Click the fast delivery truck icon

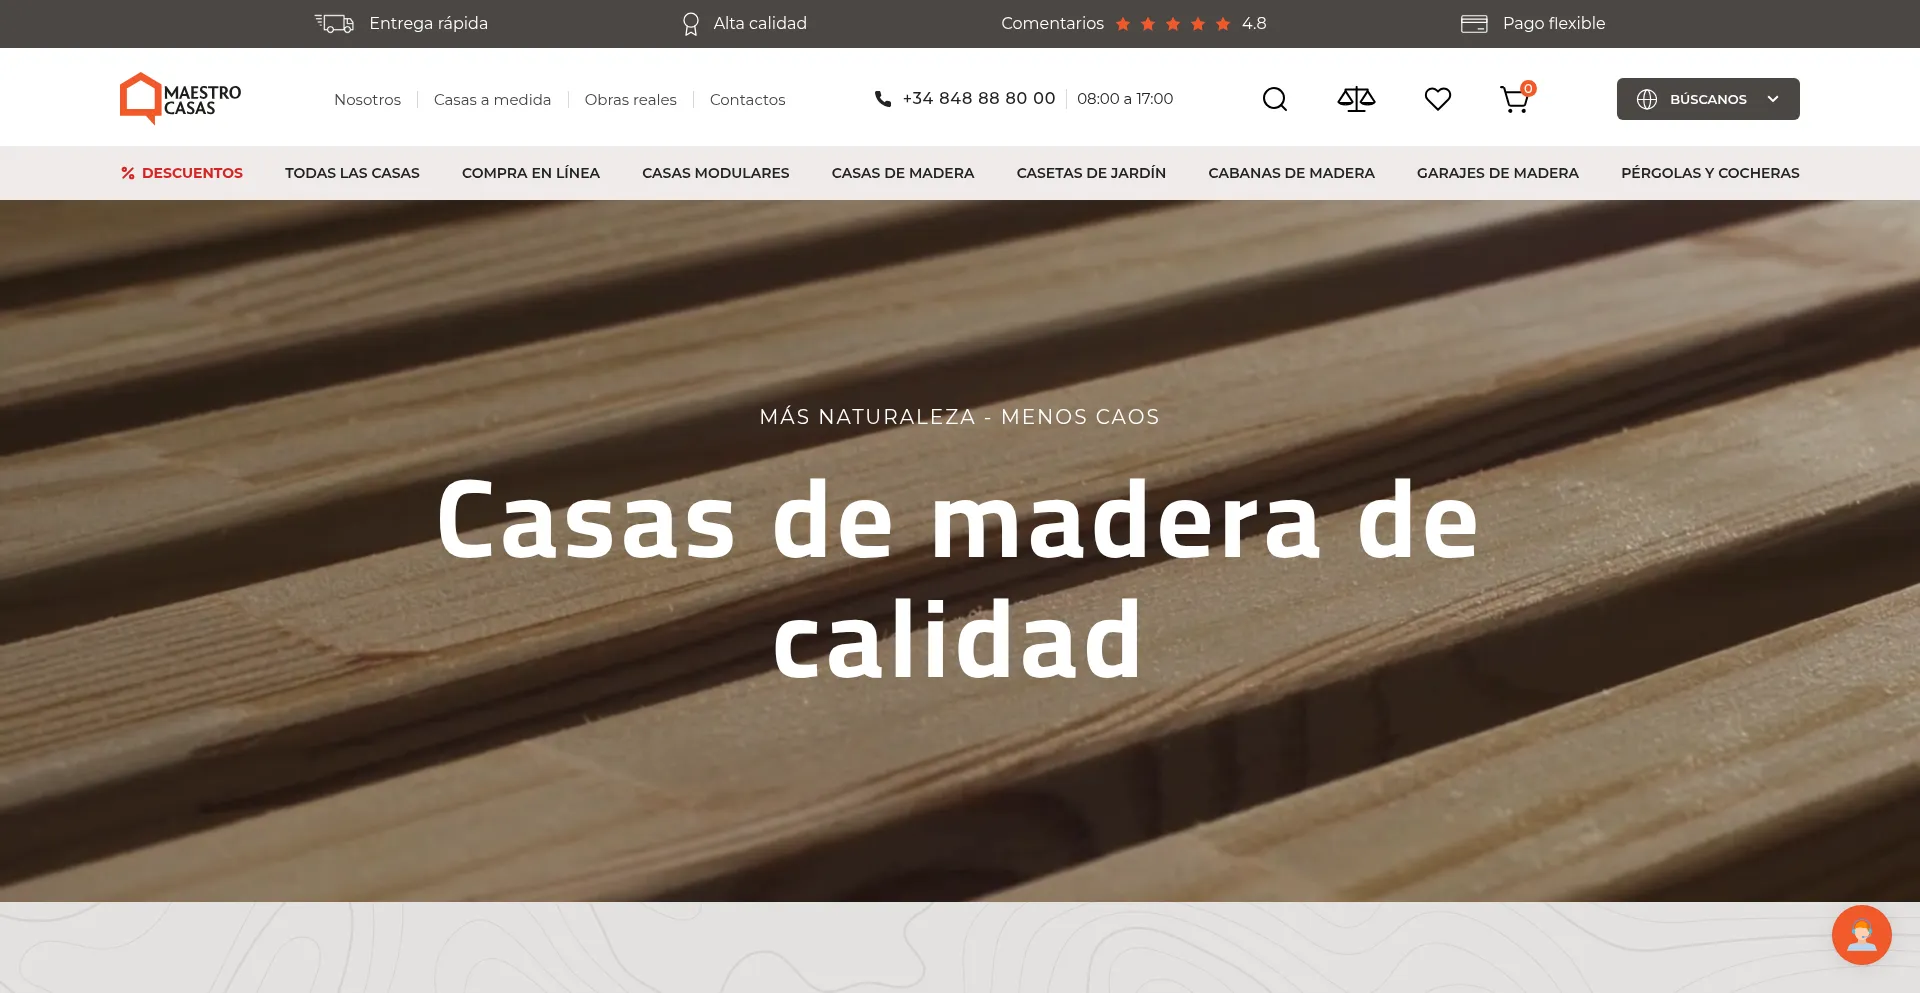tap(335, 23)
